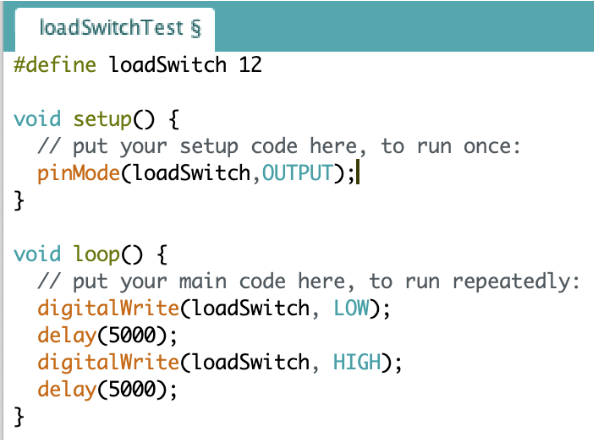Image resolution: width=594 pixels, height=440 pixels.
Task: Click loadSwitch identifier in the define line
Action: pos(168,64)
